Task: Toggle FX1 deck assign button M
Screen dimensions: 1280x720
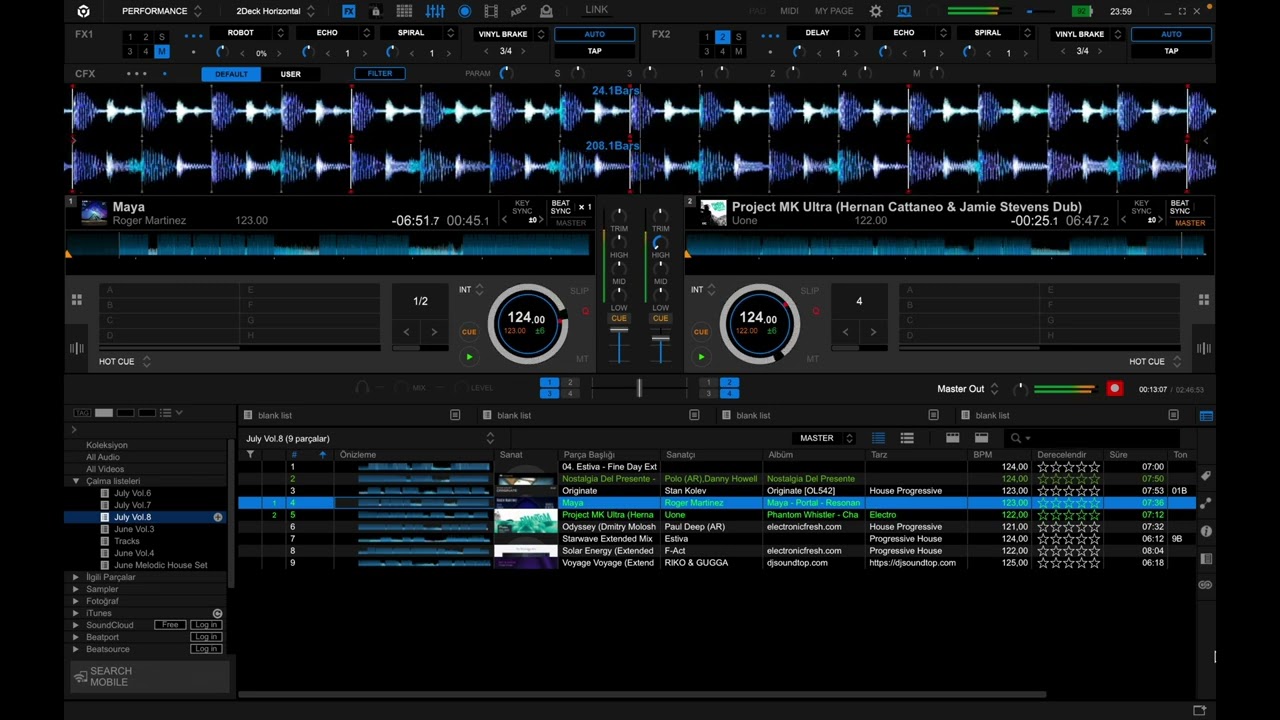Action: click(x=162, y=51)
